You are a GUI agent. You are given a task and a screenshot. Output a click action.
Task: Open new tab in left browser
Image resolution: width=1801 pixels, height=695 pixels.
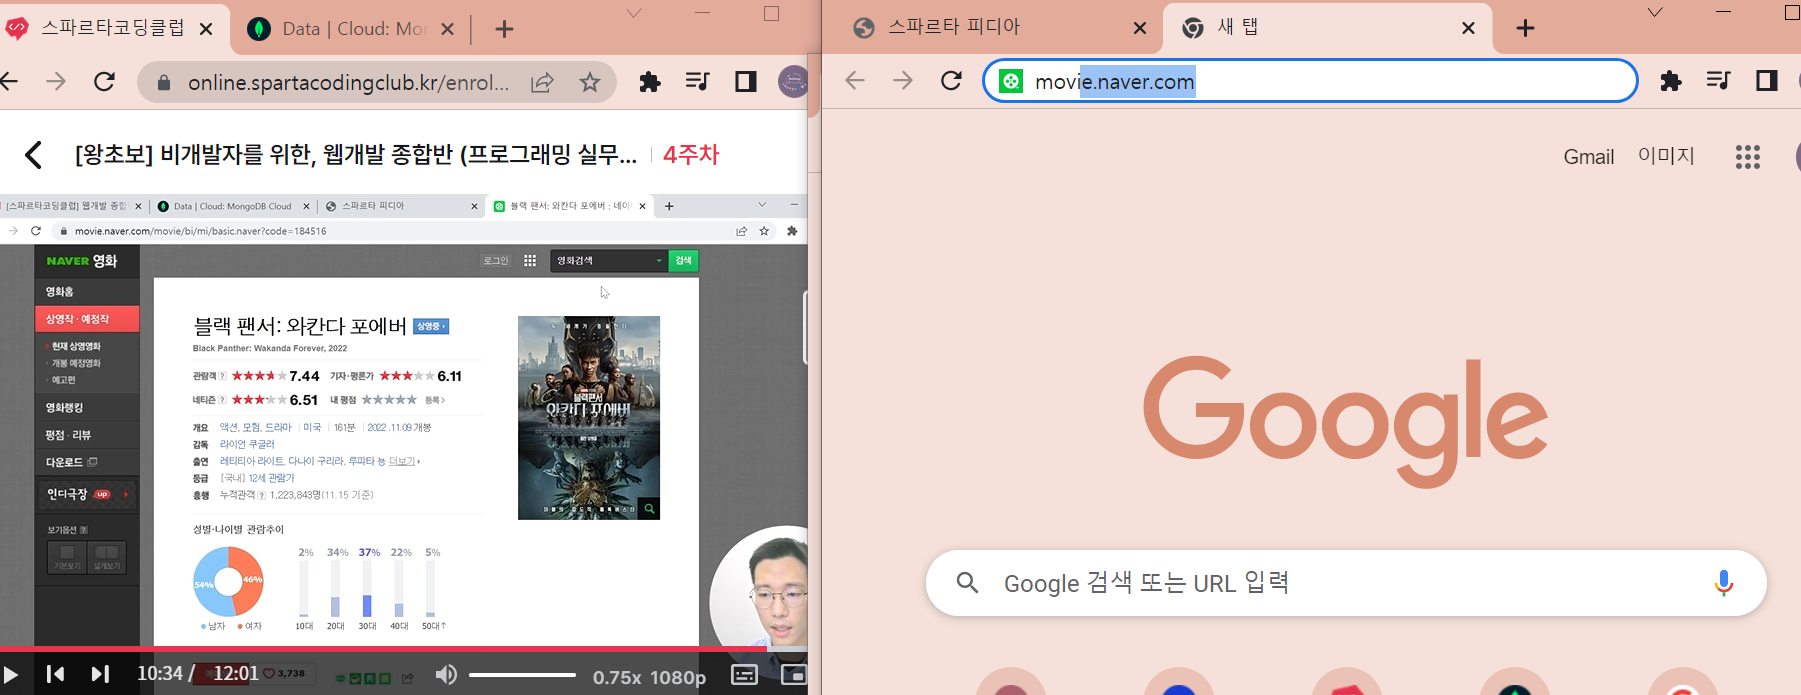504,29
